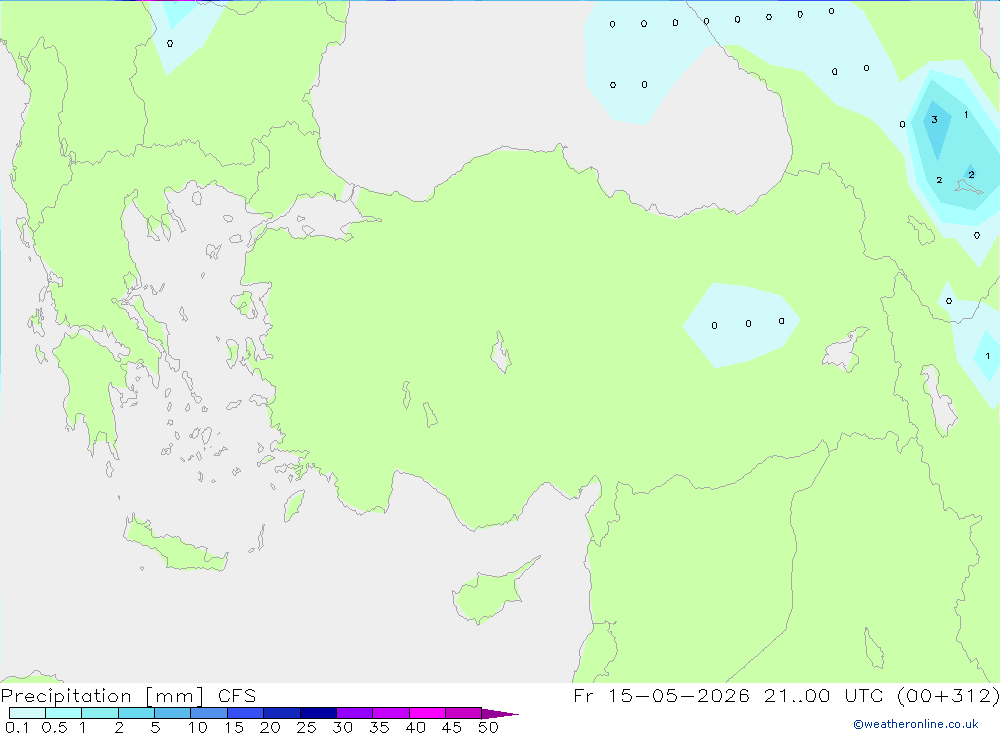Click the 45–50 mm legend color swatch
The height and width of the screenshot is (733, 1000).
(x=464, y=713)
